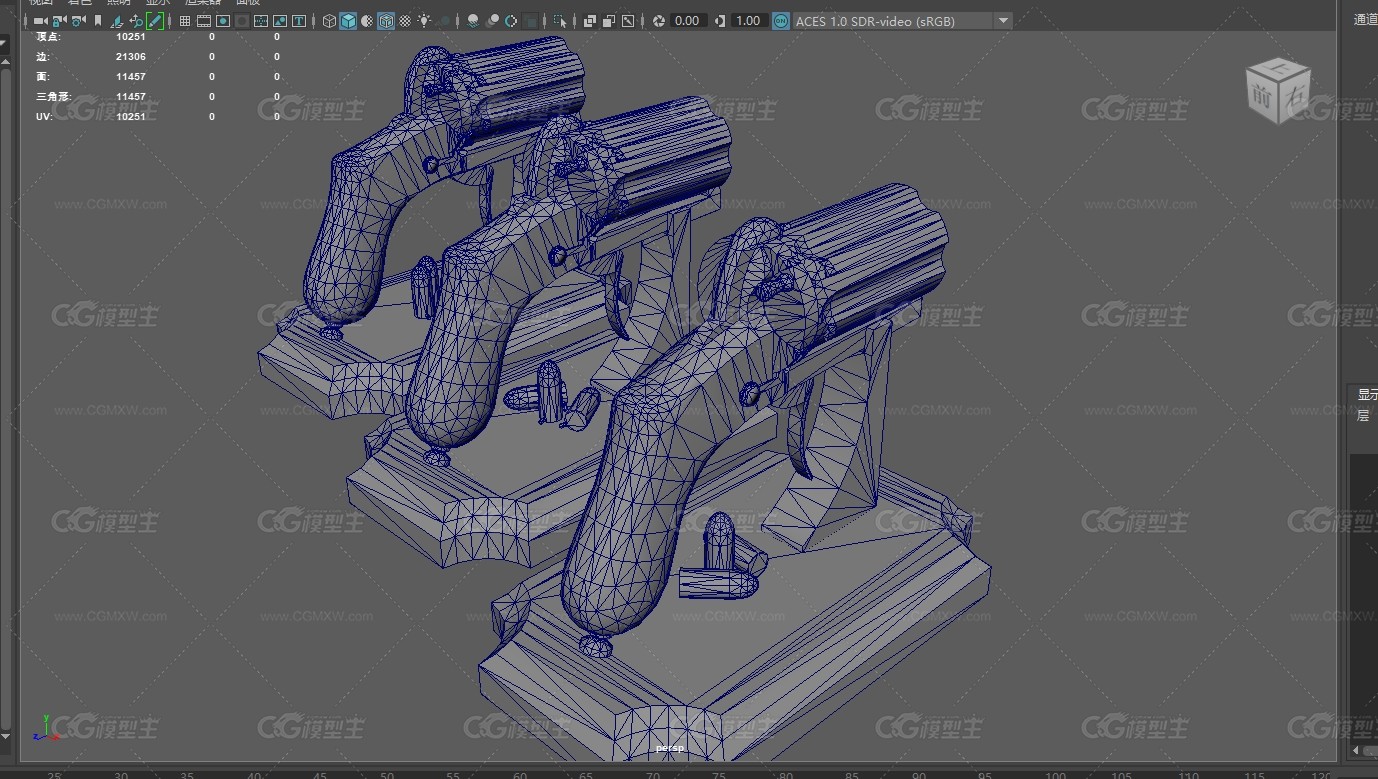Open the ACES 1.0 SDR-video color dropdown
The image size is (1378, 779).
pyautogui.click(x=902, y=20)
